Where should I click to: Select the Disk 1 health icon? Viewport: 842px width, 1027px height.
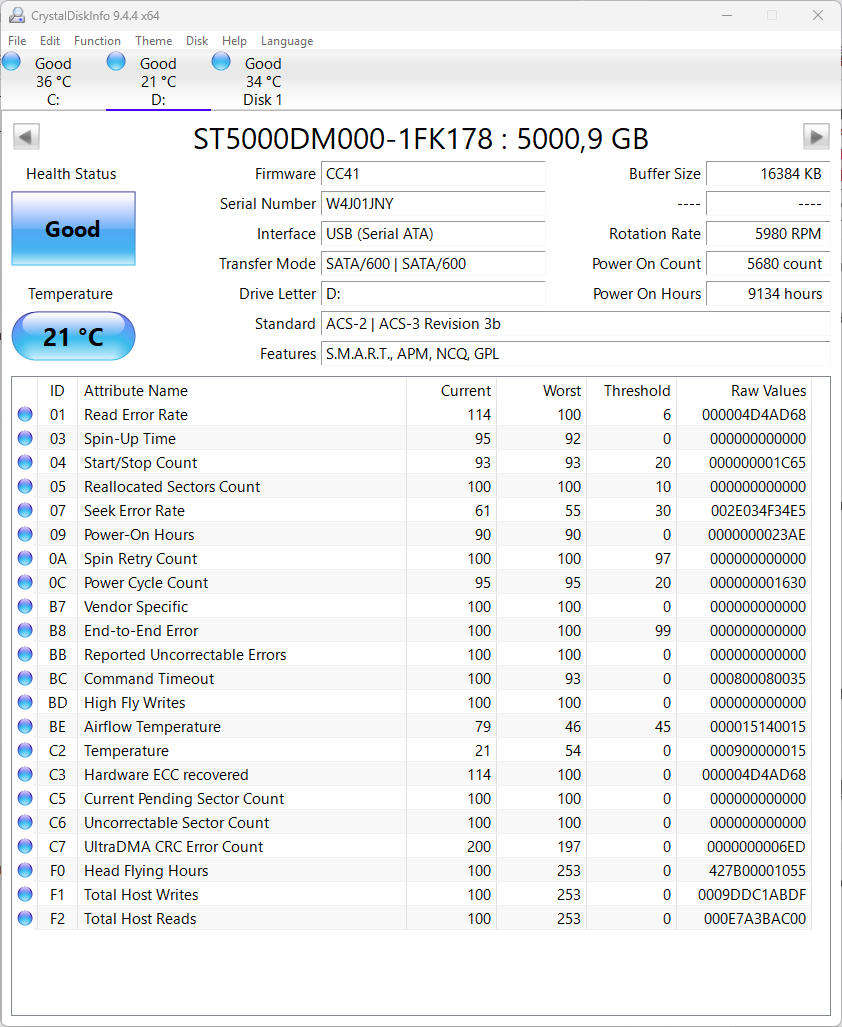click(220, 61)
